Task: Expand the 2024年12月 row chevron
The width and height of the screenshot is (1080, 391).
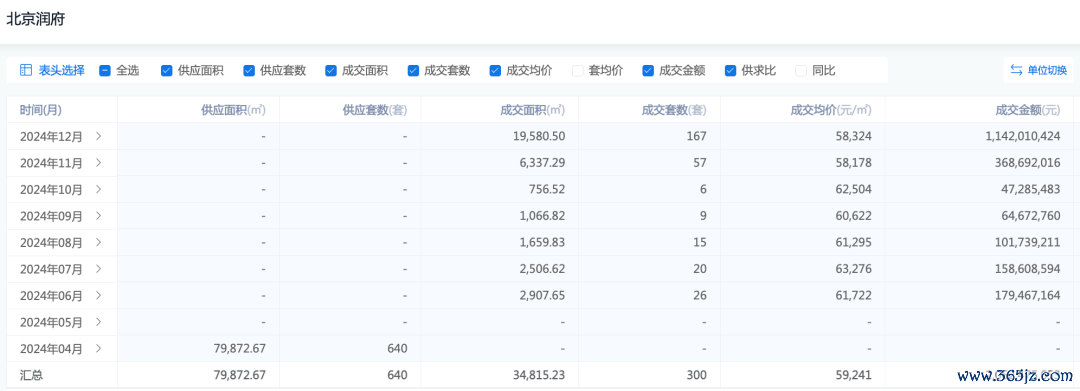Action: (x=98, y=136)
